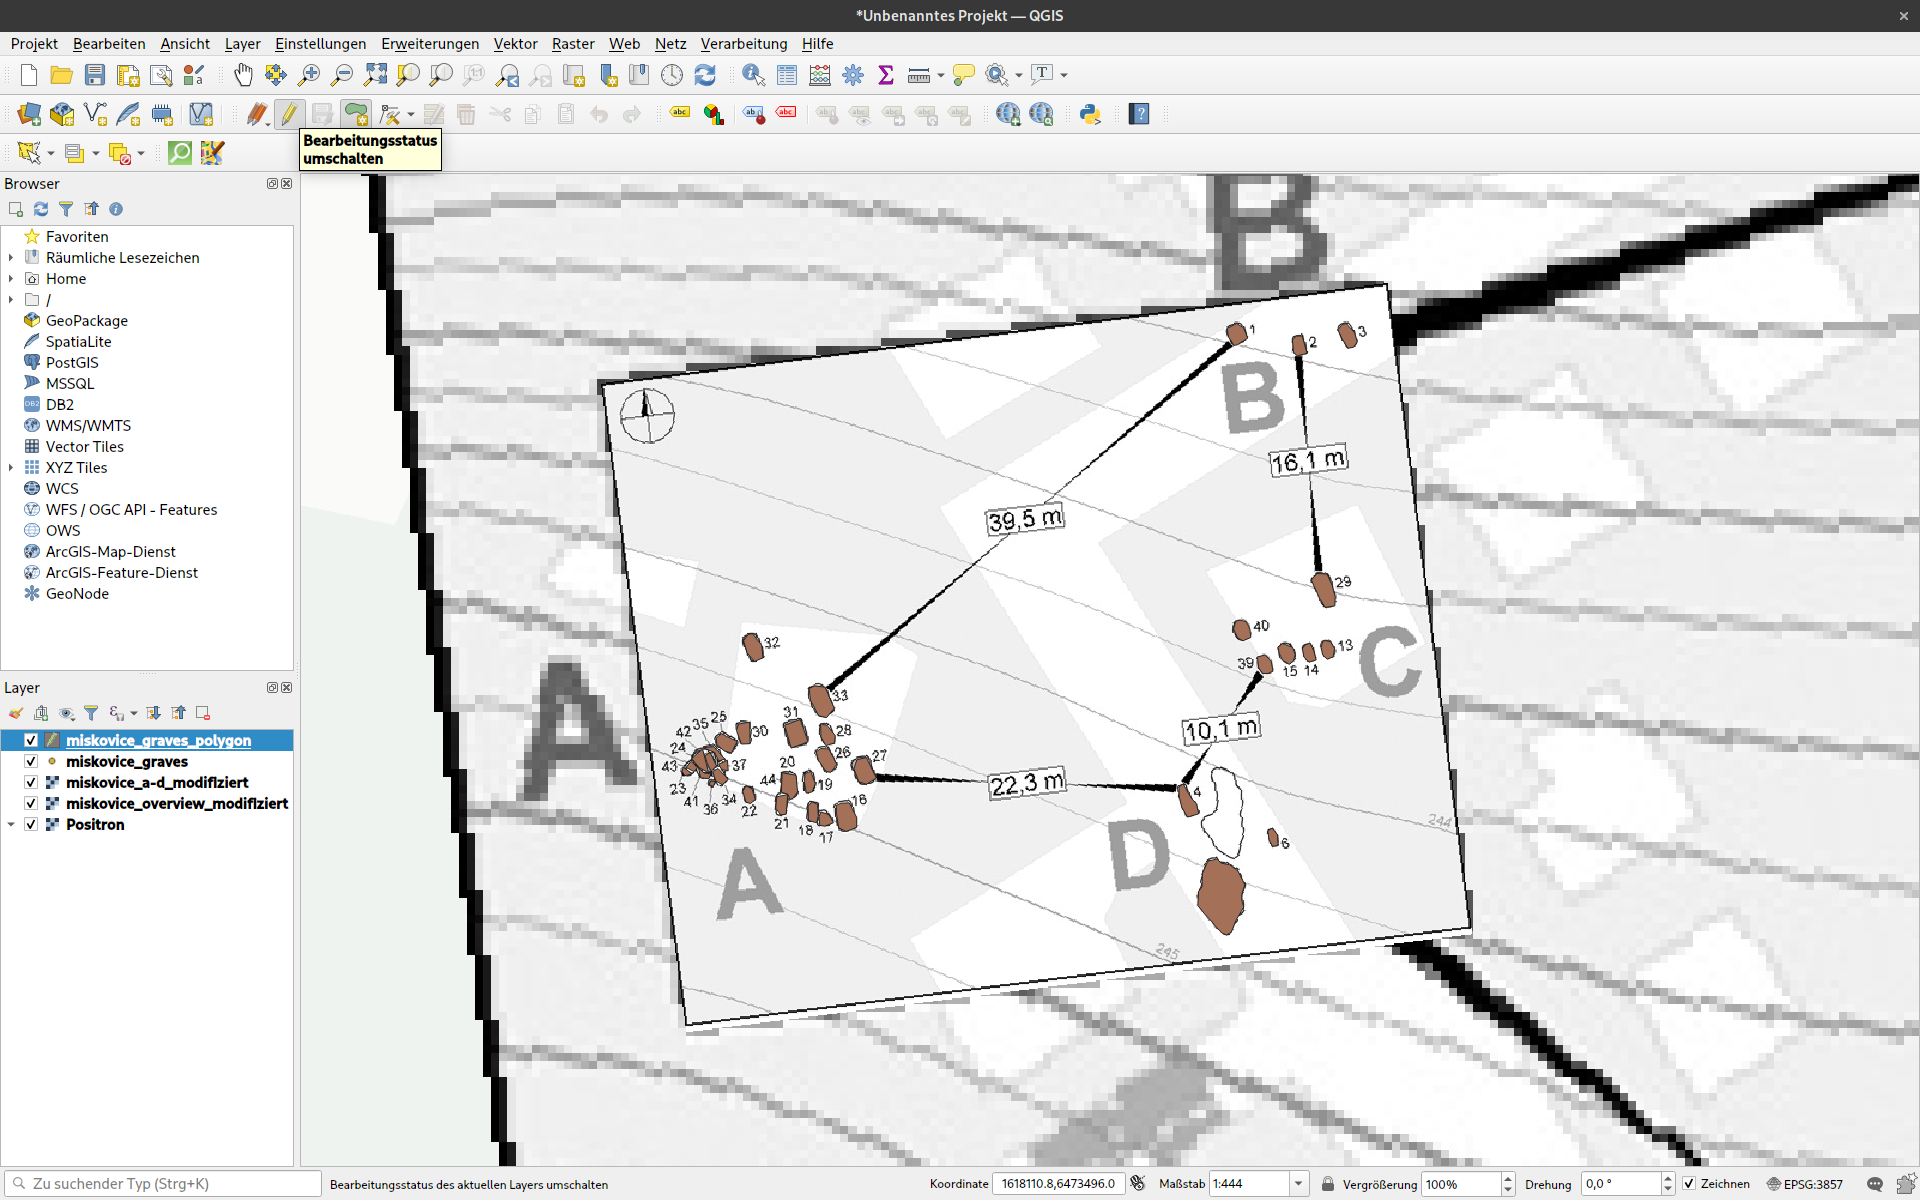Open the Erweiterungen menu

coord(430,44)
